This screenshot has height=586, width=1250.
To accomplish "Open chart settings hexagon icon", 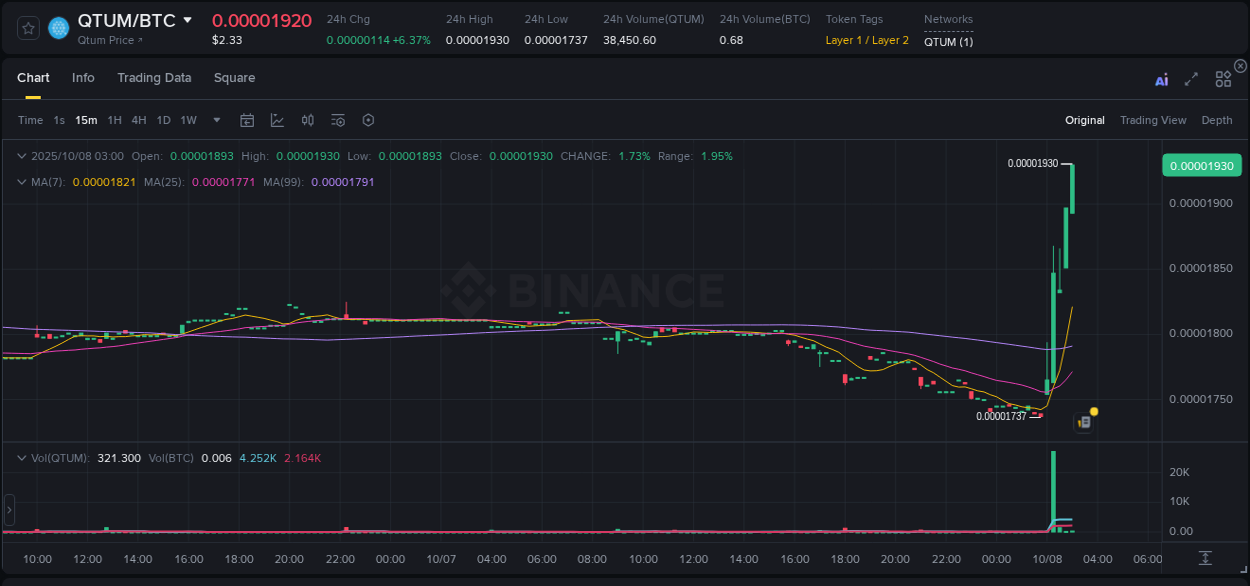I will [368, 120].
